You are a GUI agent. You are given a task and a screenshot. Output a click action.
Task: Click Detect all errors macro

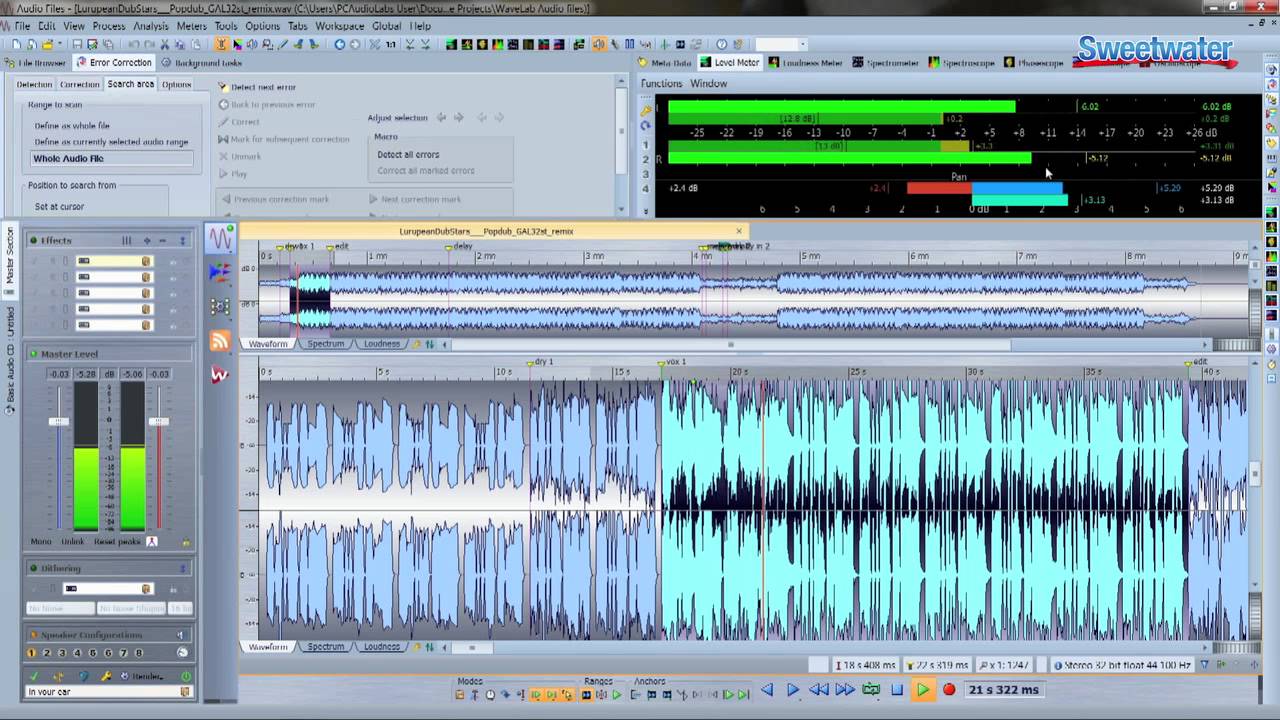408,154
